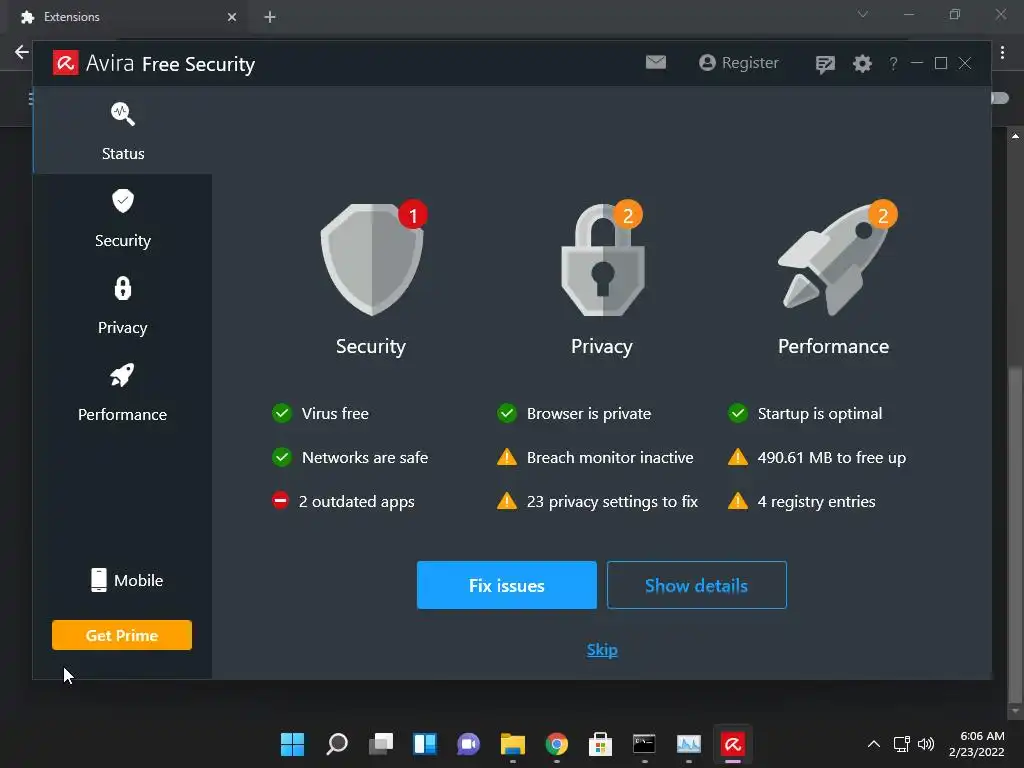Click warning icon beside Breach monitor inactive
1024x768 pixels.
[x=507, y=457]
